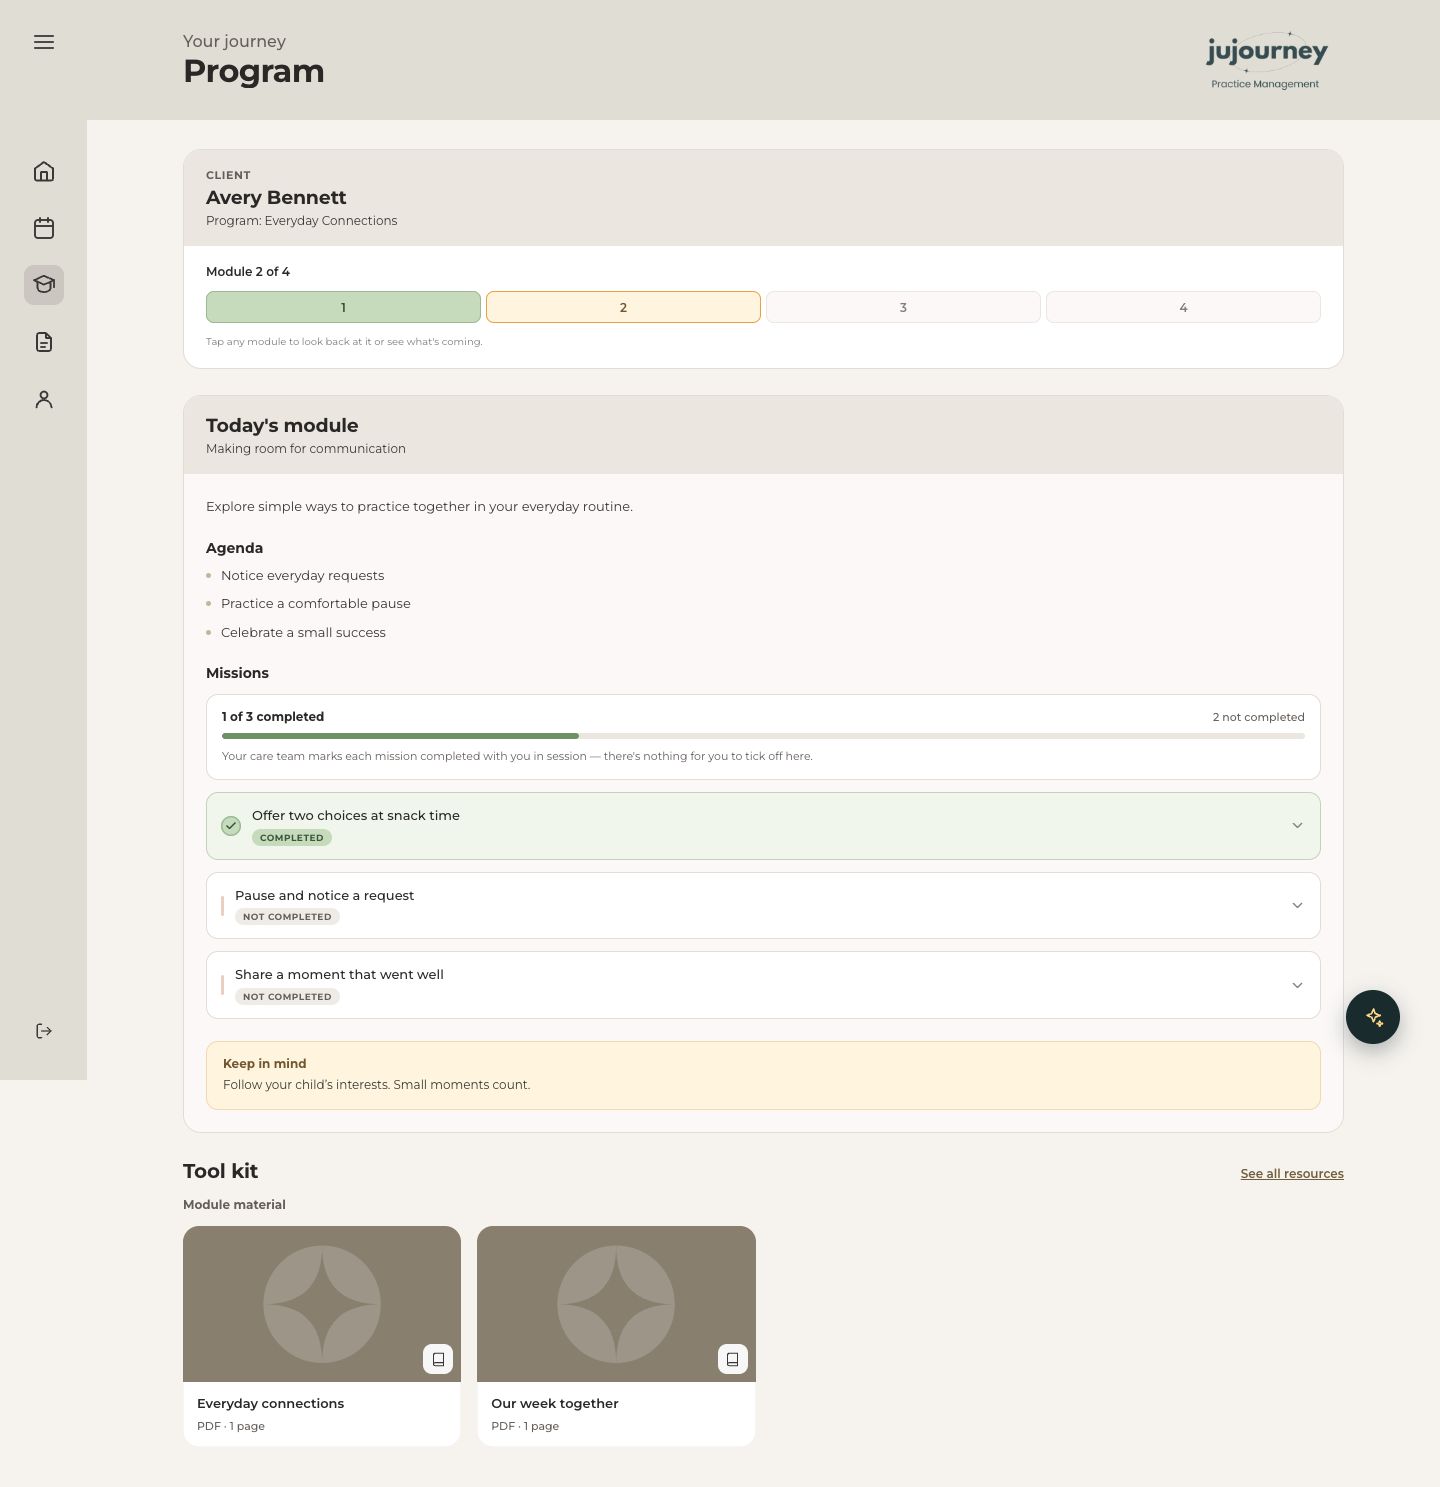Click the green completed checkmark circle

click(x=231, y=826)
